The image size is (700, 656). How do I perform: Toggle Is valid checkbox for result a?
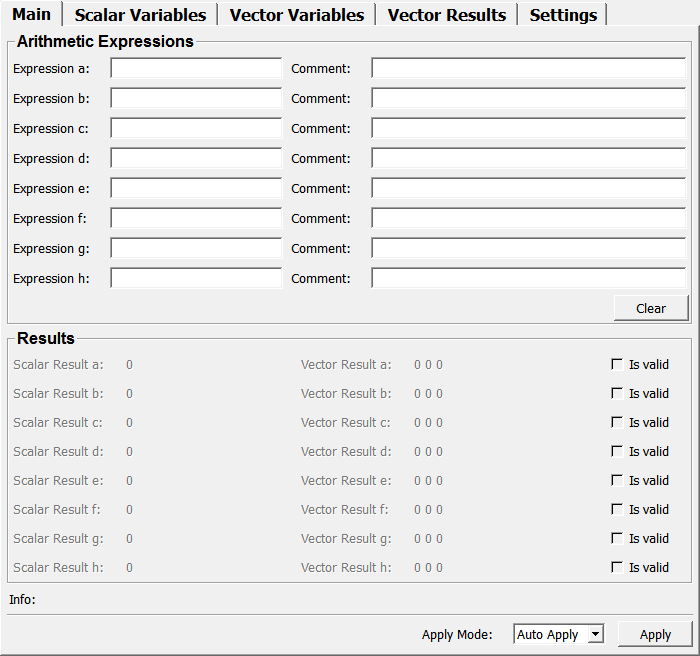tap(617, 365)
